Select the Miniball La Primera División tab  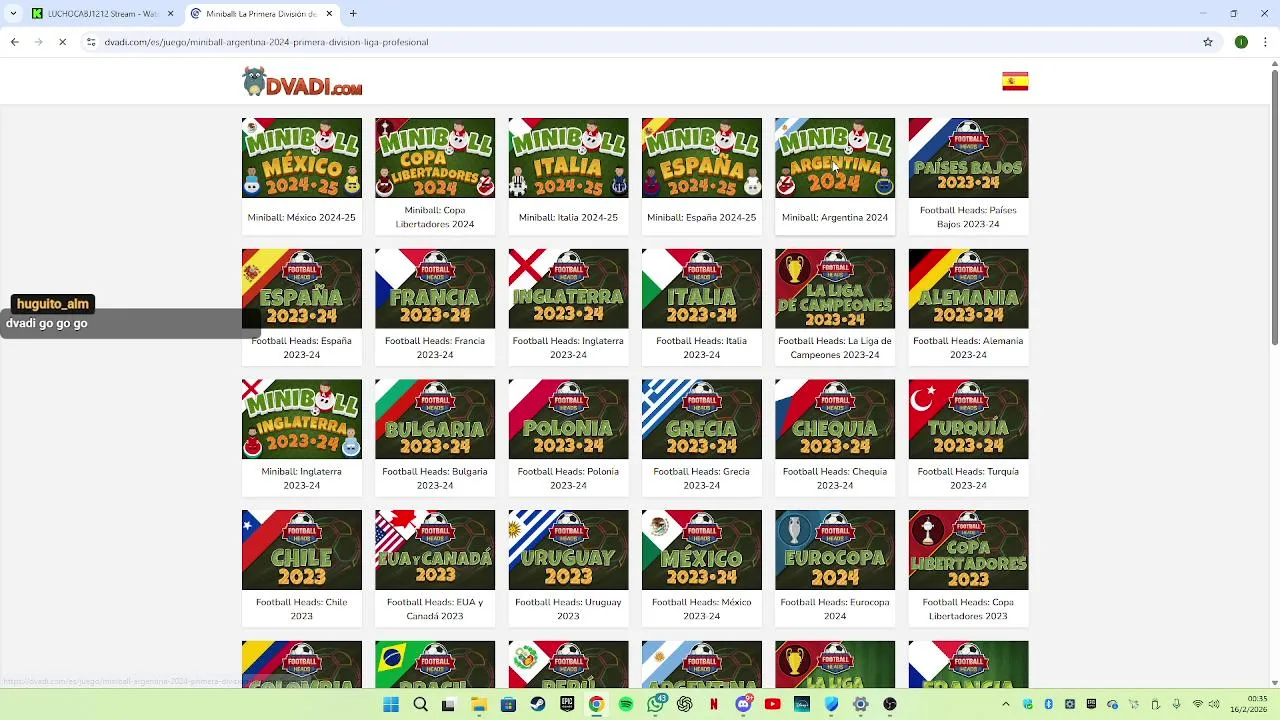pos(262,14)
